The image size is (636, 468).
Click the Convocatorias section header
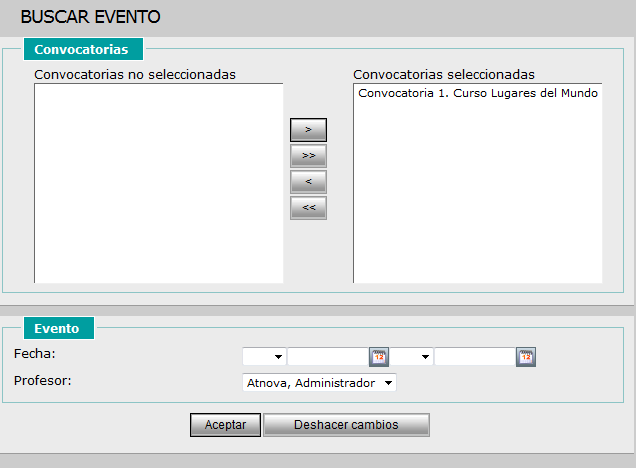83,49
